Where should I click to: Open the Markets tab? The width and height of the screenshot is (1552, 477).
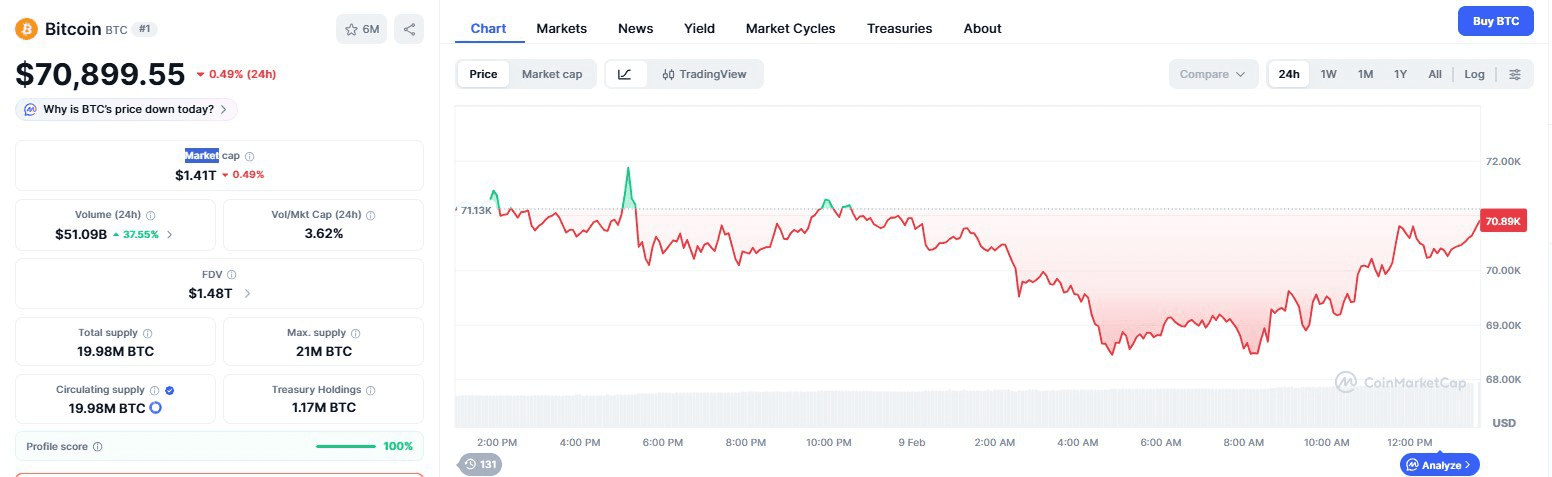tap(561, 28)
